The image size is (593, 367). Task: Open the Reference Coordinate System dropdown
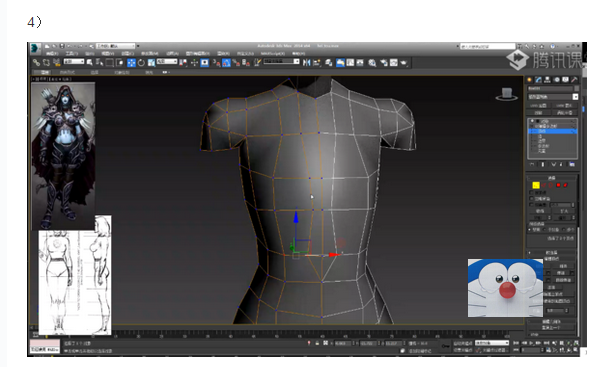167,61
